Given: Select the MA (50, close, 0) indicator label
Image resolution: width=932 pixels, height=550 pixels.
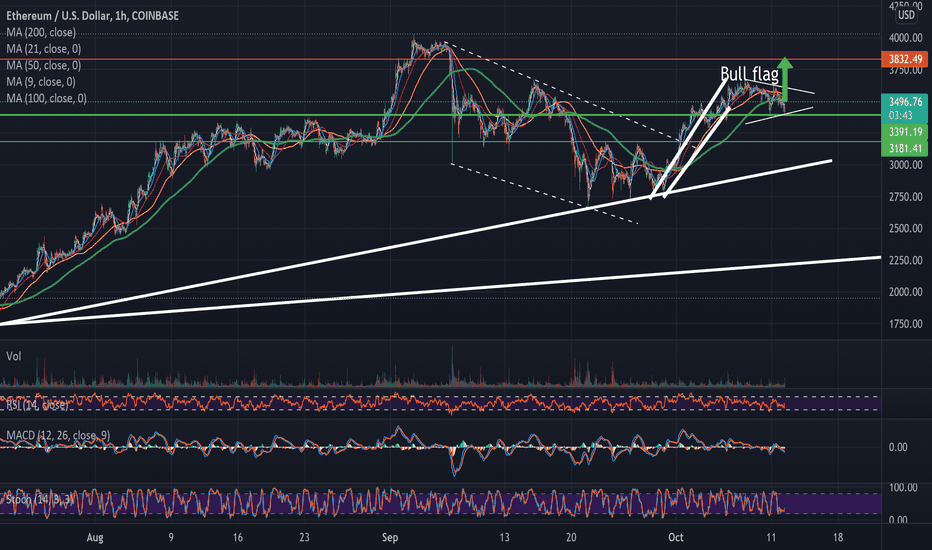Looking at the screenshot, I should pyautogui.click(x=43, y=65).
